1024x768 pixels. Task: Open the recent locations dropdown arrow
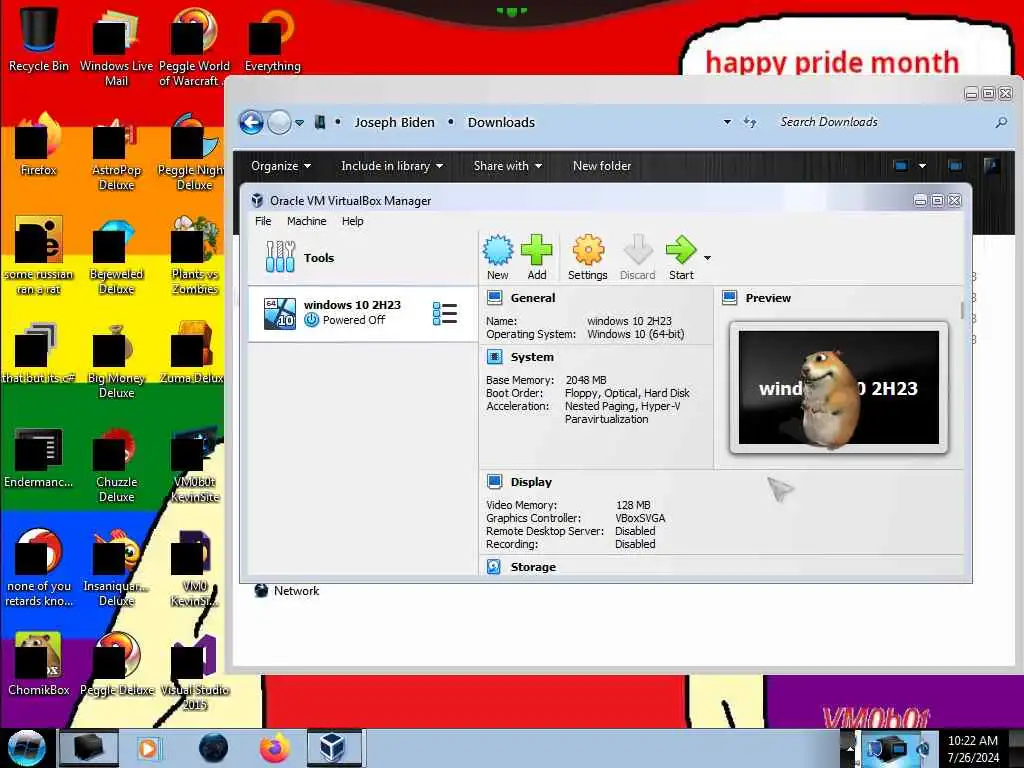299,123
